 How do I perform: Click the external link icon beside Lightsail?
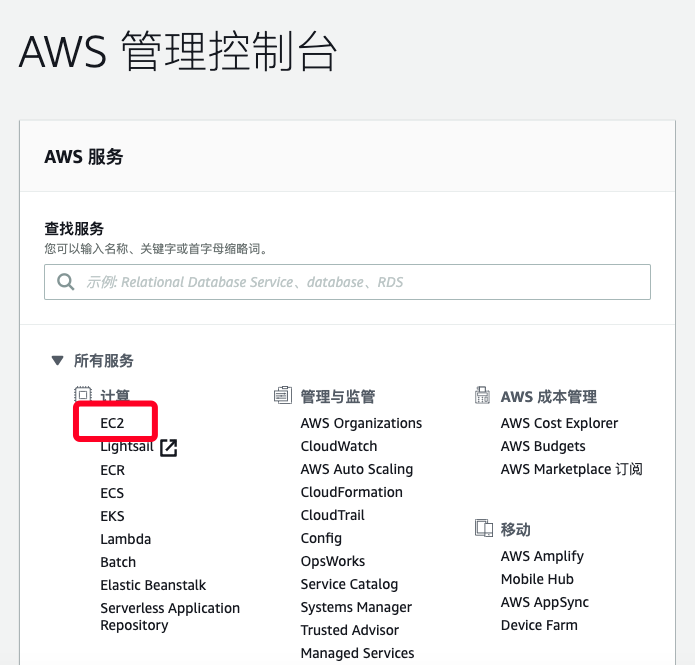[x=168, y=448]
